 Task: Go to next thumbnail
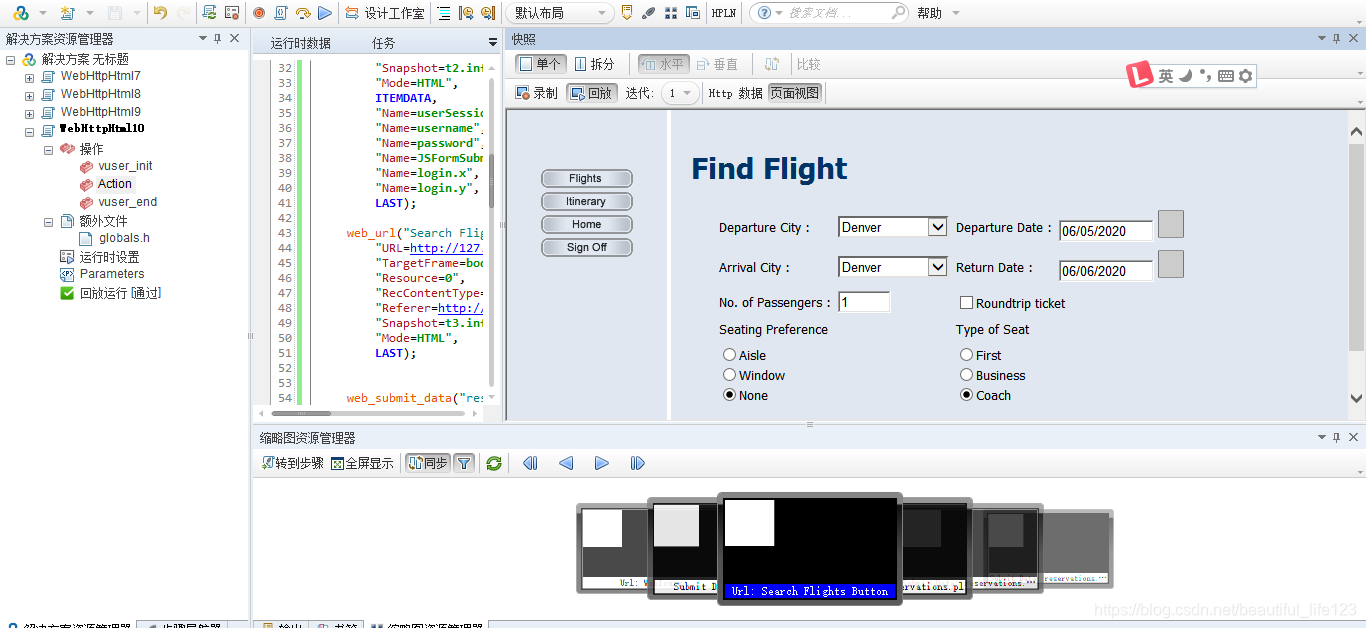(601, 463)
